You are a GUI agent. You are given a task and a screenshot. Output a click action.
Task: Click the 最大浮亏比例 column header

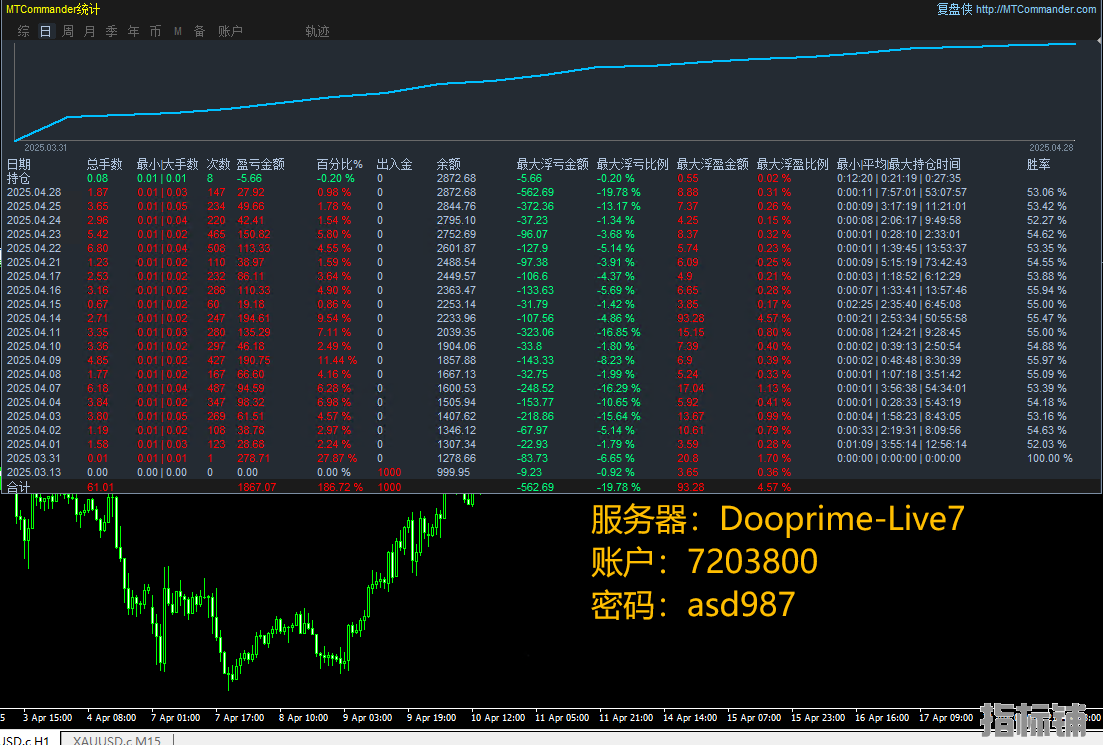tap(632, 164)
